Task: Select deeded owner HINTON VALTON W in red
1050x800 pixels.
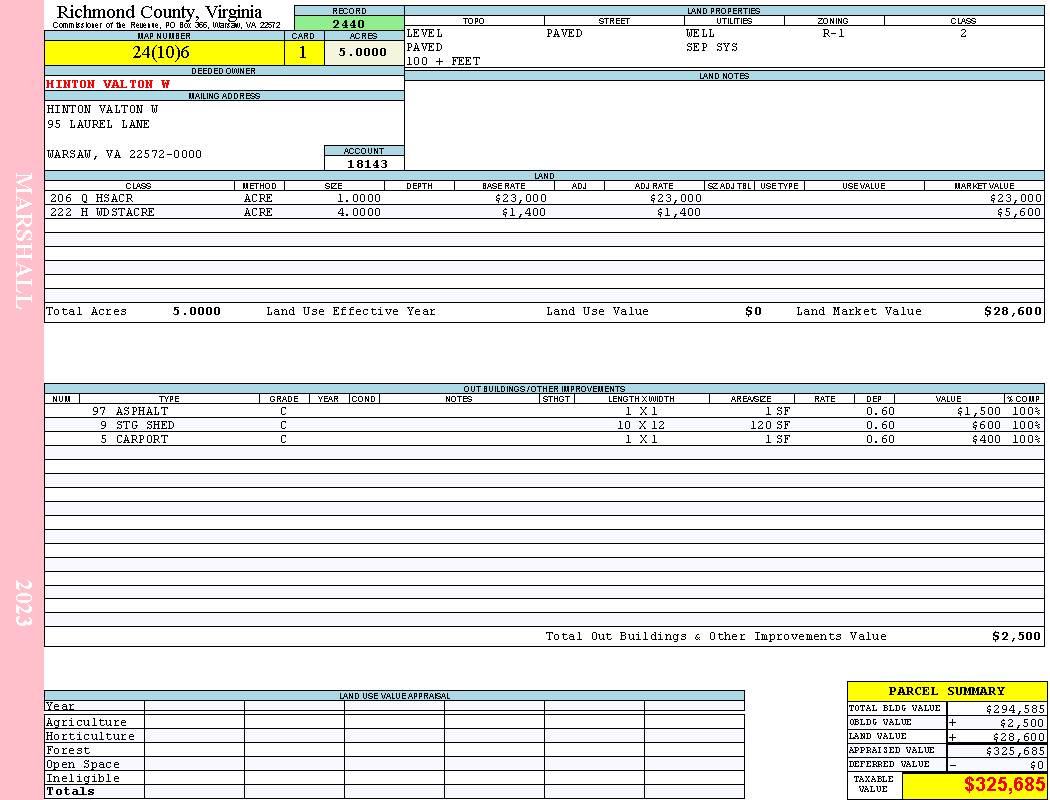Action: coord(108,84)
